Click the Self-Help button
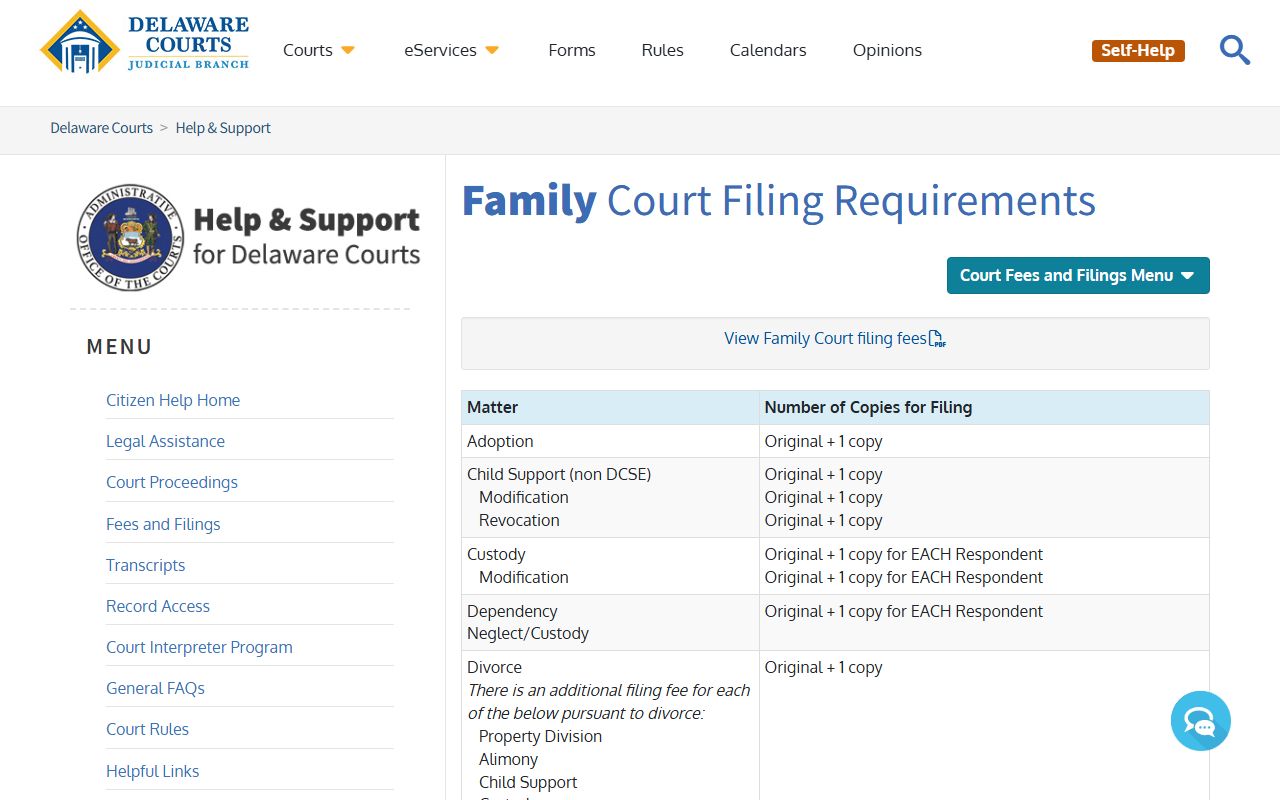The image size is (1280, 800). click(x=1138, y=50)
